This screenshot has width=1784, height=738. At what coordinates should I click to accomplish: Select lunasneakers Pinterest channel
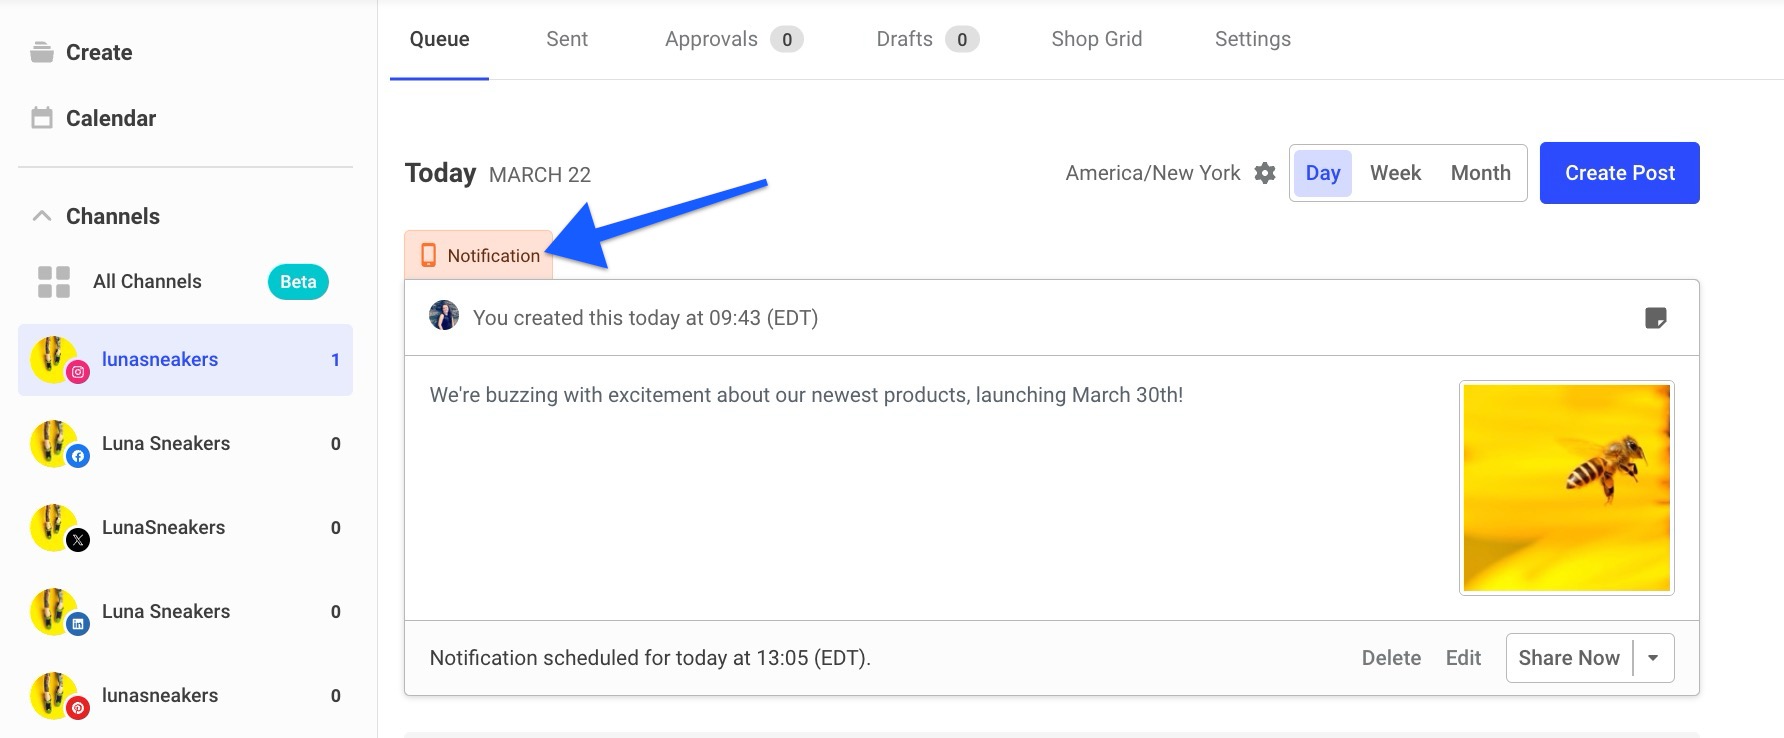pos(185,696)
